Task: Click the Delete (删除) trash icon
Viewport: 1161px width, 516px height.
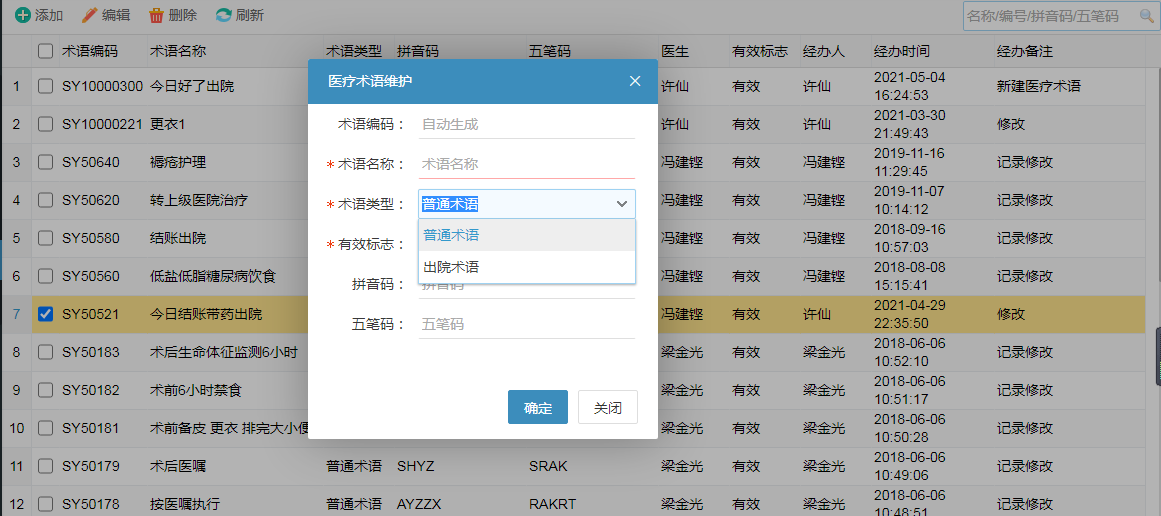Action: coord(156,15)
